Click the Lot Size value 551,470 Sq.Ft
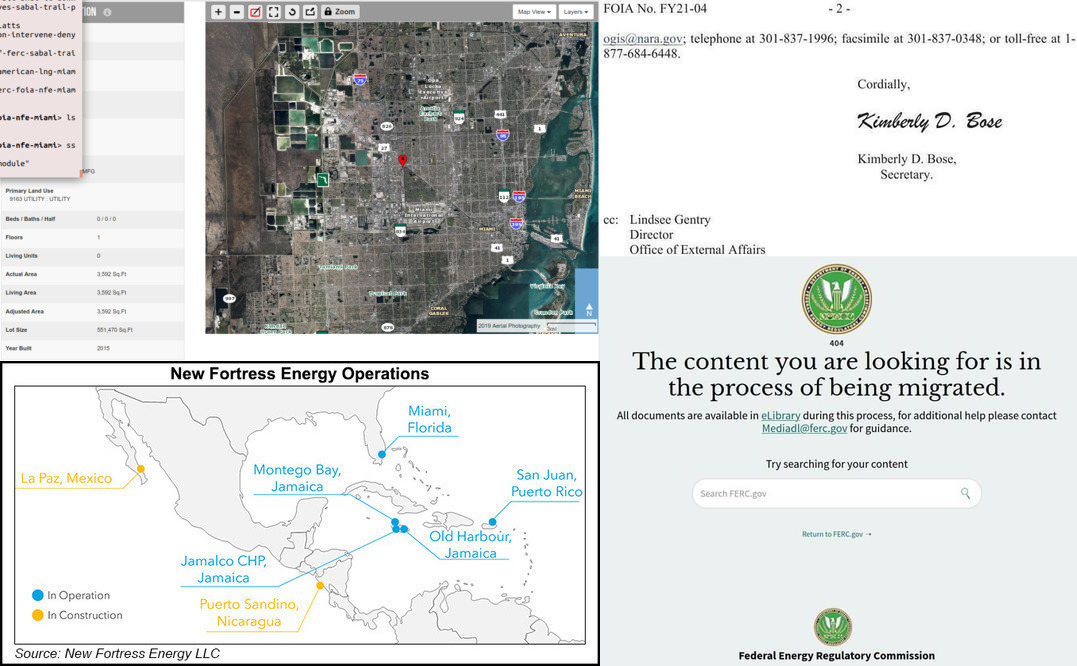 point(115,330)
